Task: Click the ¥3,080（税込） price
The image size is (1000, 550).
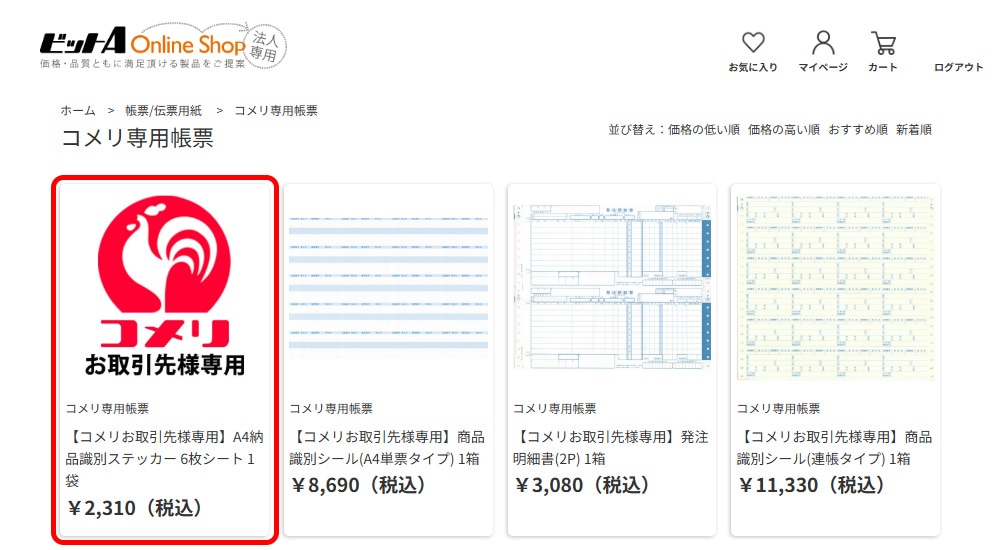Action: click(x=583, y=485)
